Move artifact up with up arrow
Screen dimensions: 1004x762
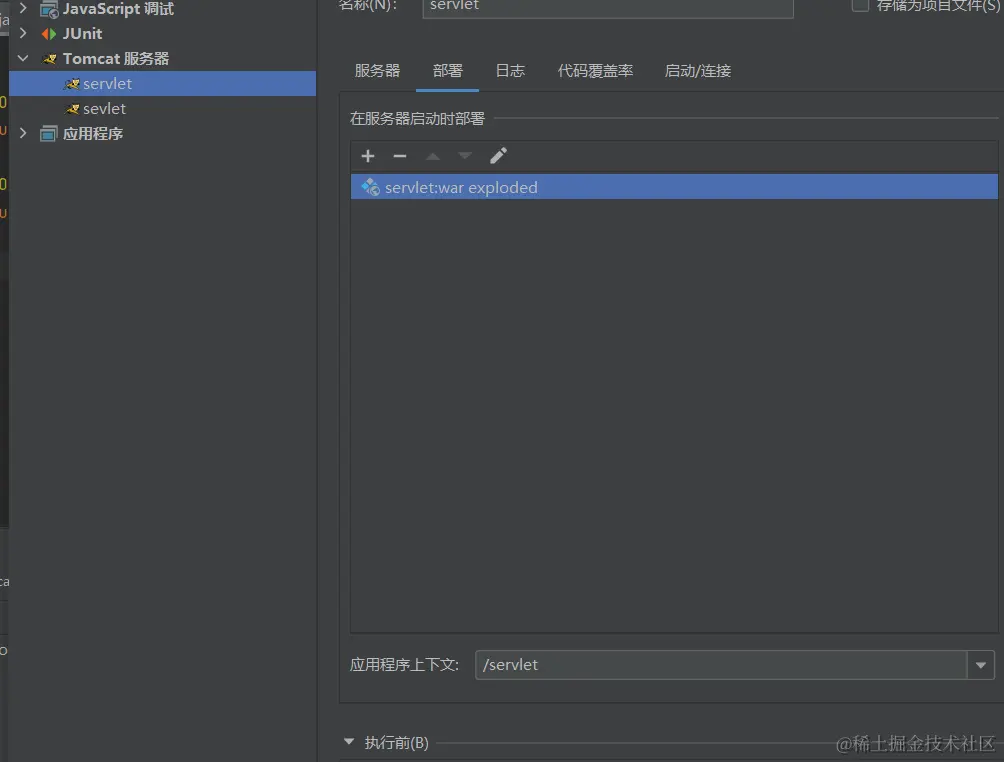click(x=433, y=156)
